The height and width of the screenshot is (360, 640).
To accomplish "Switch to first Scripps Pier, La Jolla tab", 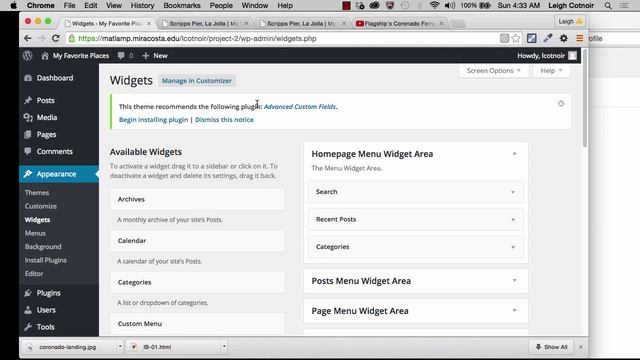I will tap(203, 24).
